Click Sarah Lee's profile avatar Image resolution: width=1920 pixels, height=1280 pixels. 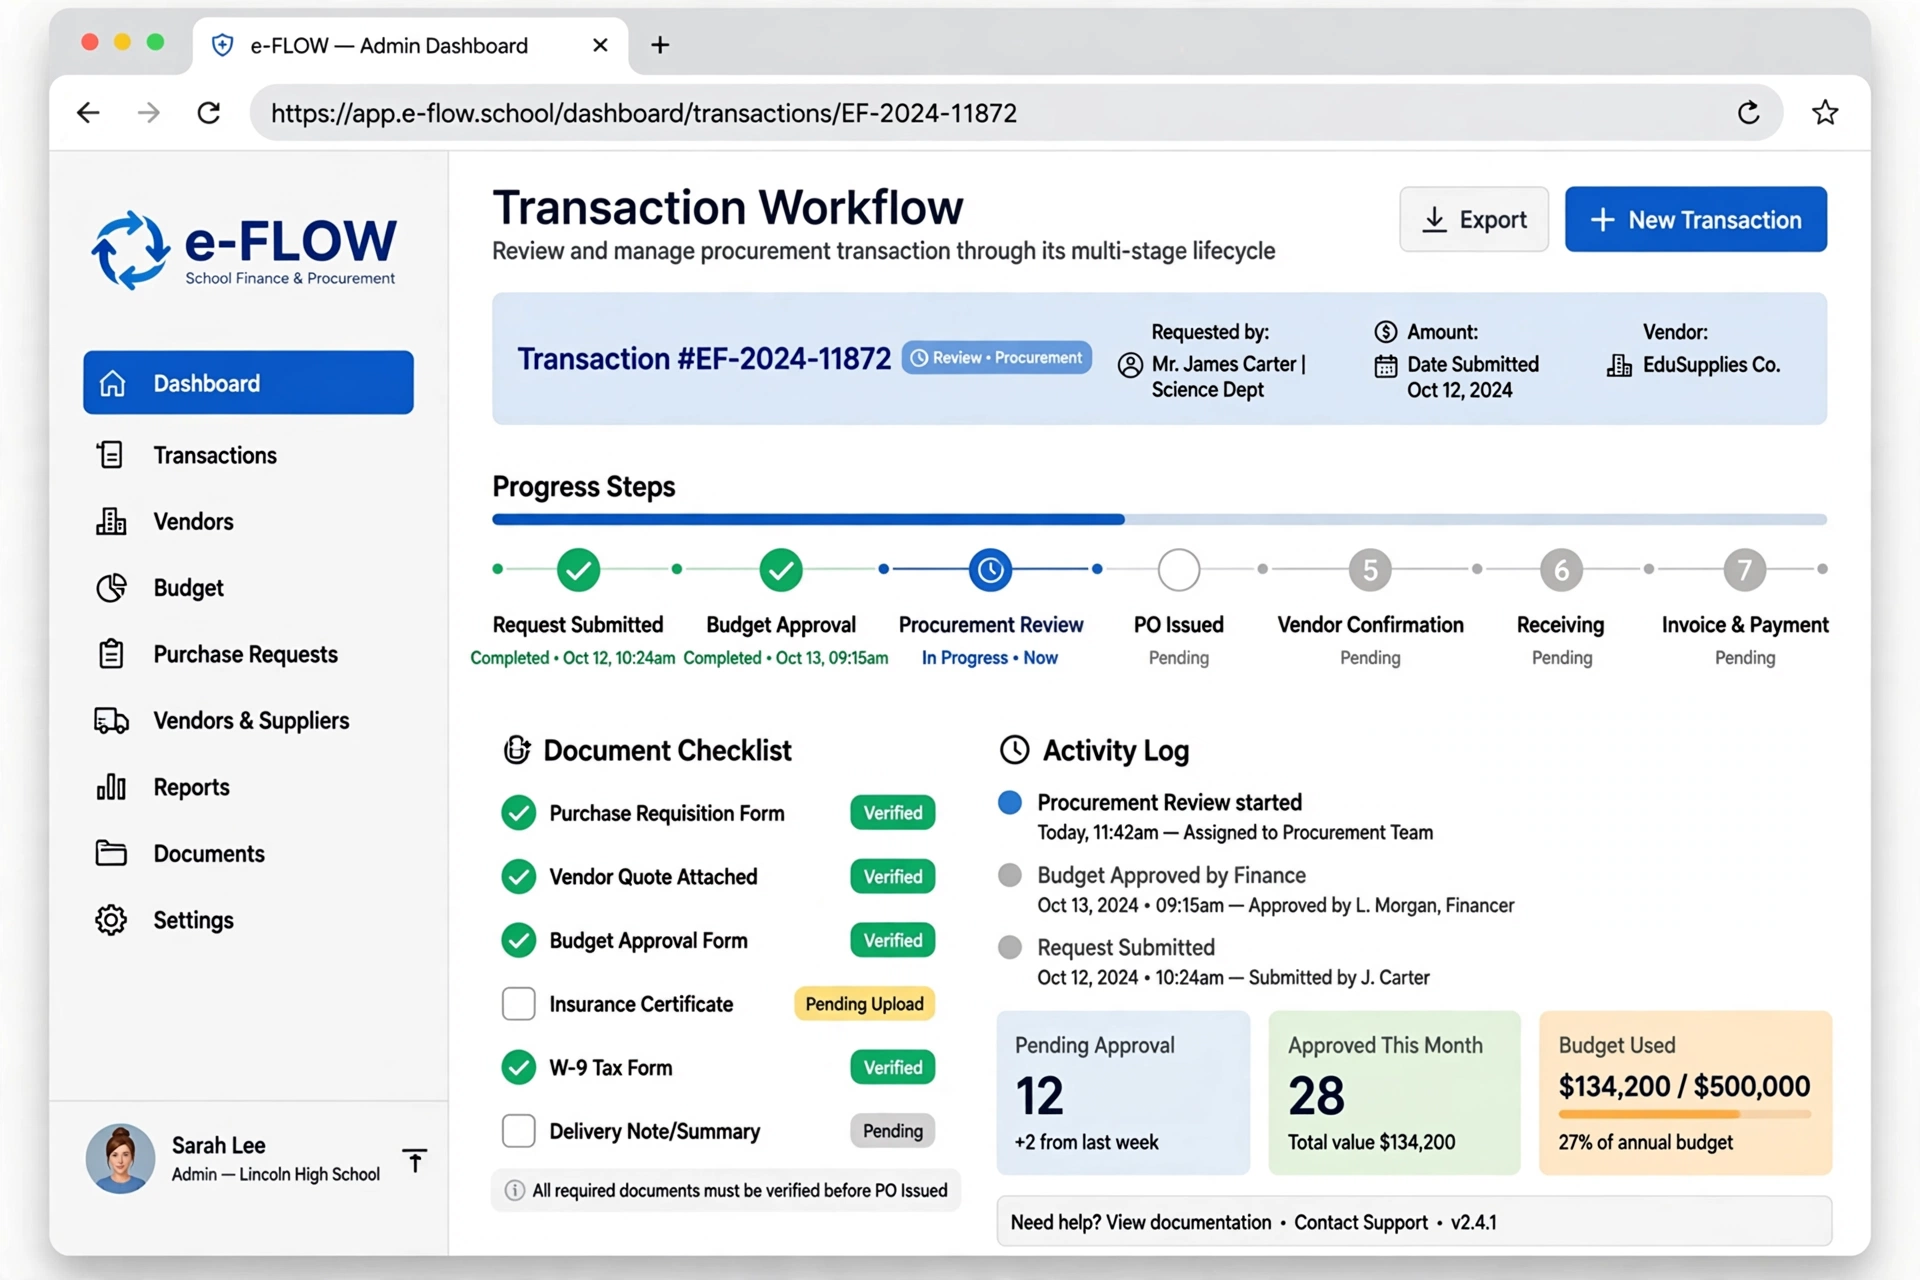coord(120,1158)
